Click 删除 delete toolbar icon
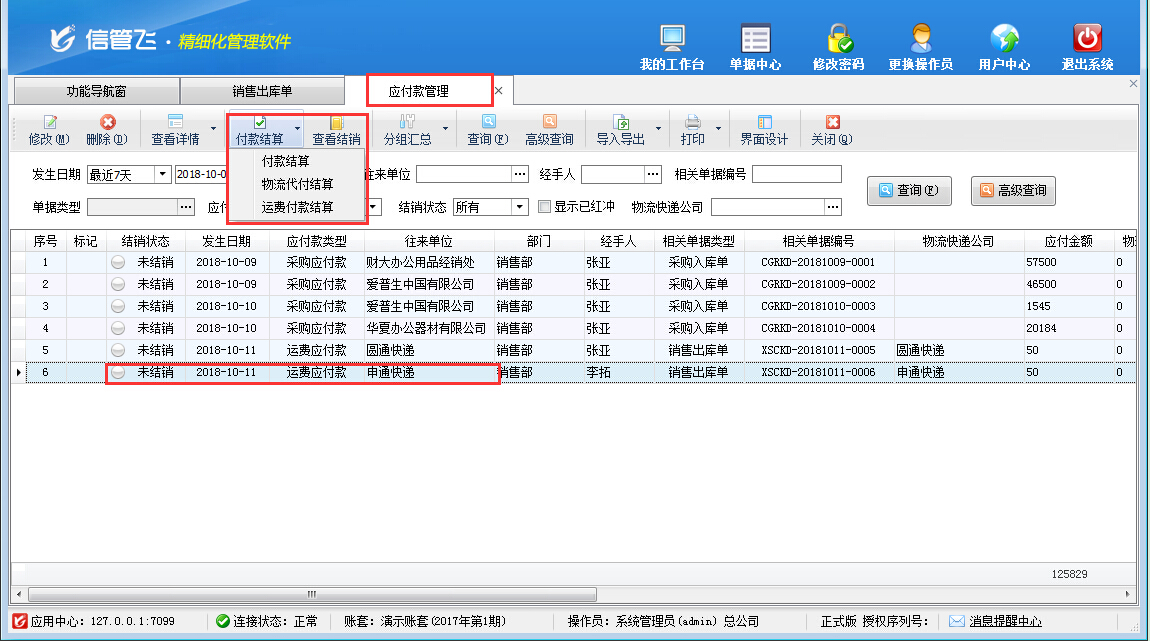 (x=106, y=130)
